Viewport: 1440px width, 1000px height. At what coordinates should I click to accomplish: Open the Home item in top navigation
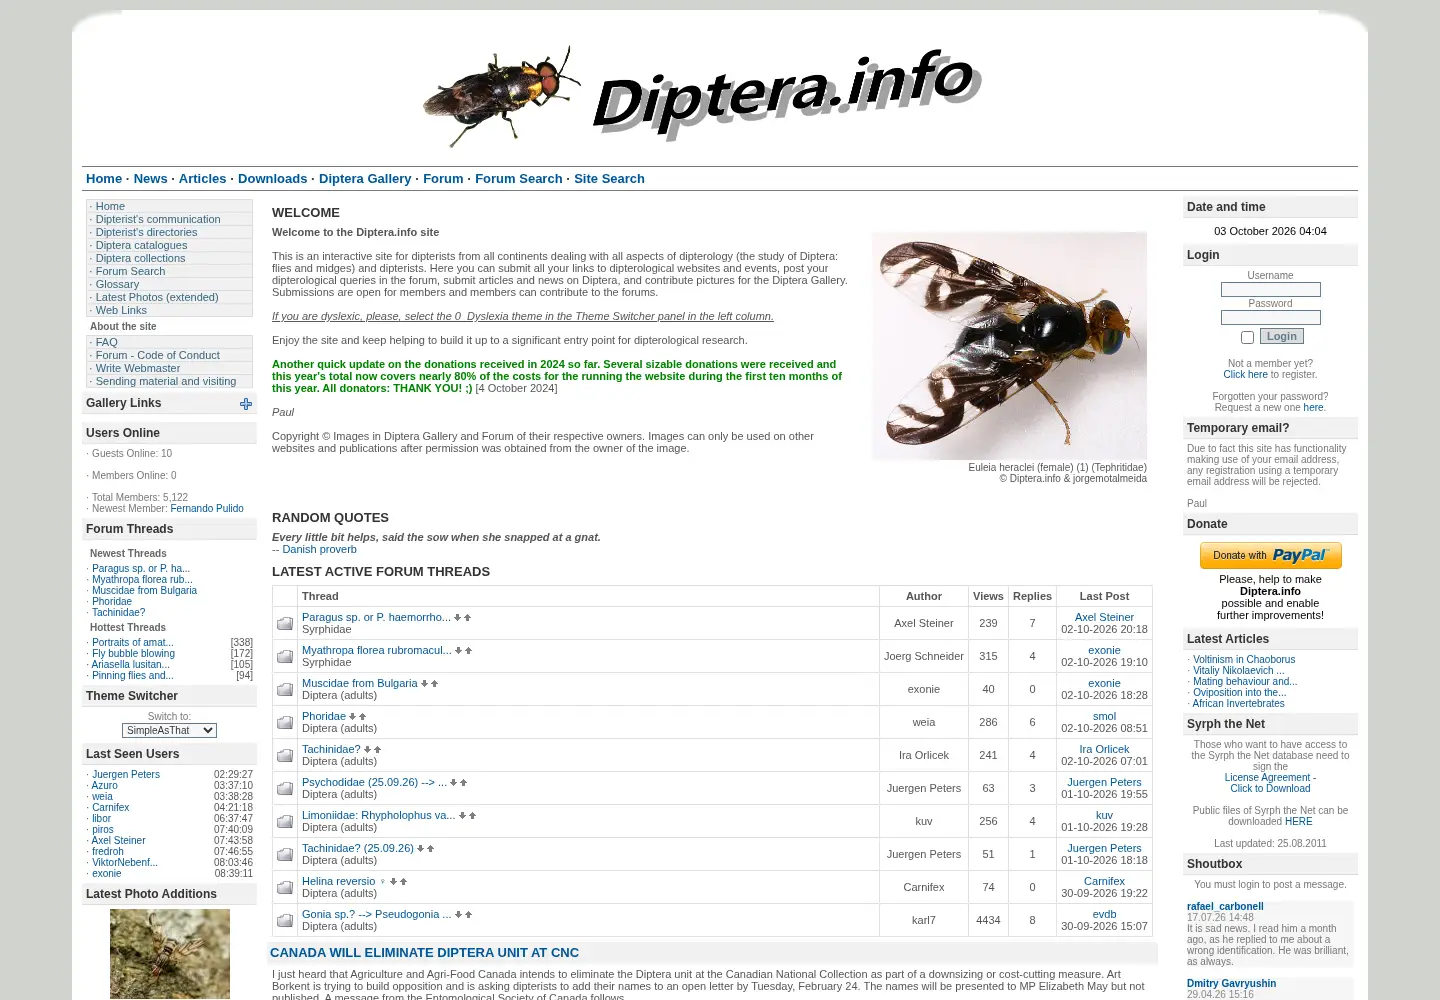(x=104, y=179)
